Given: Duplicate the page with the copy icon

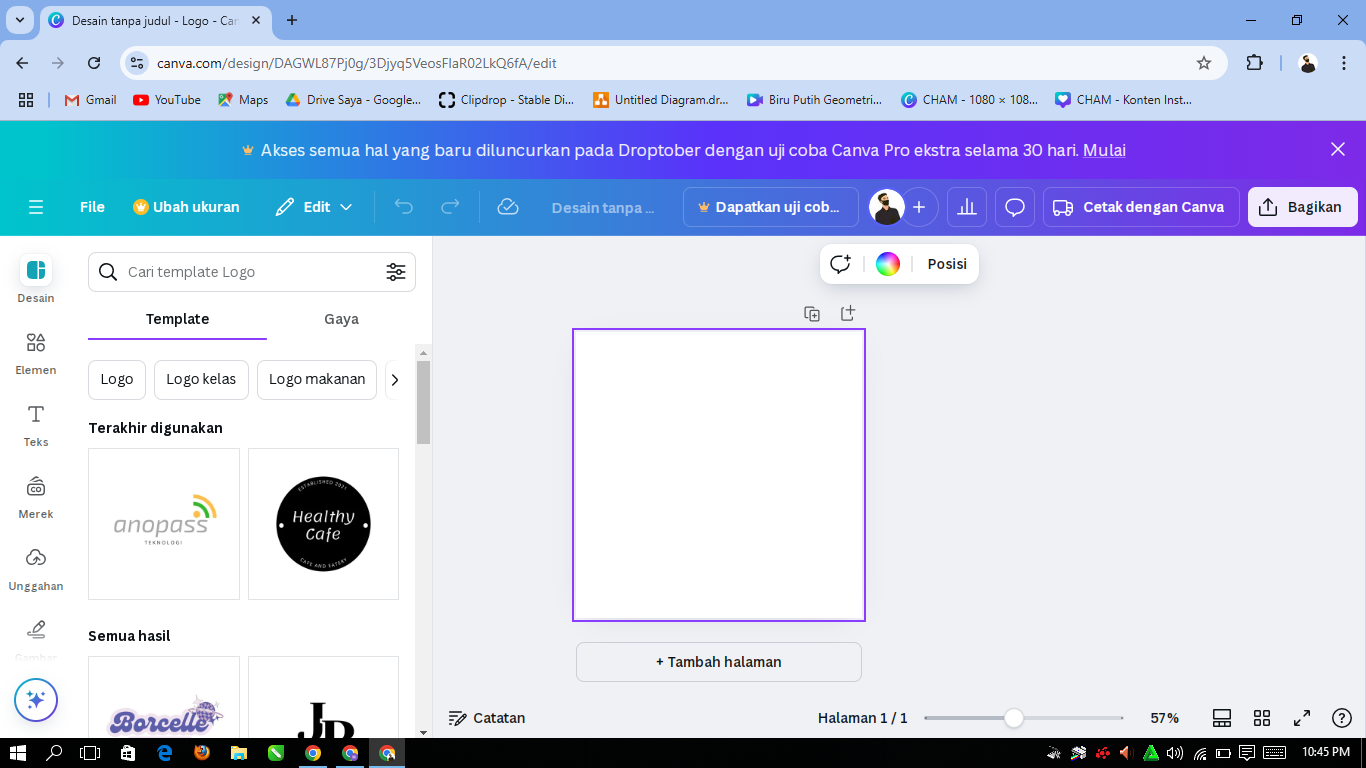Looking at the screenshot, I should click(x=812, y=314).
